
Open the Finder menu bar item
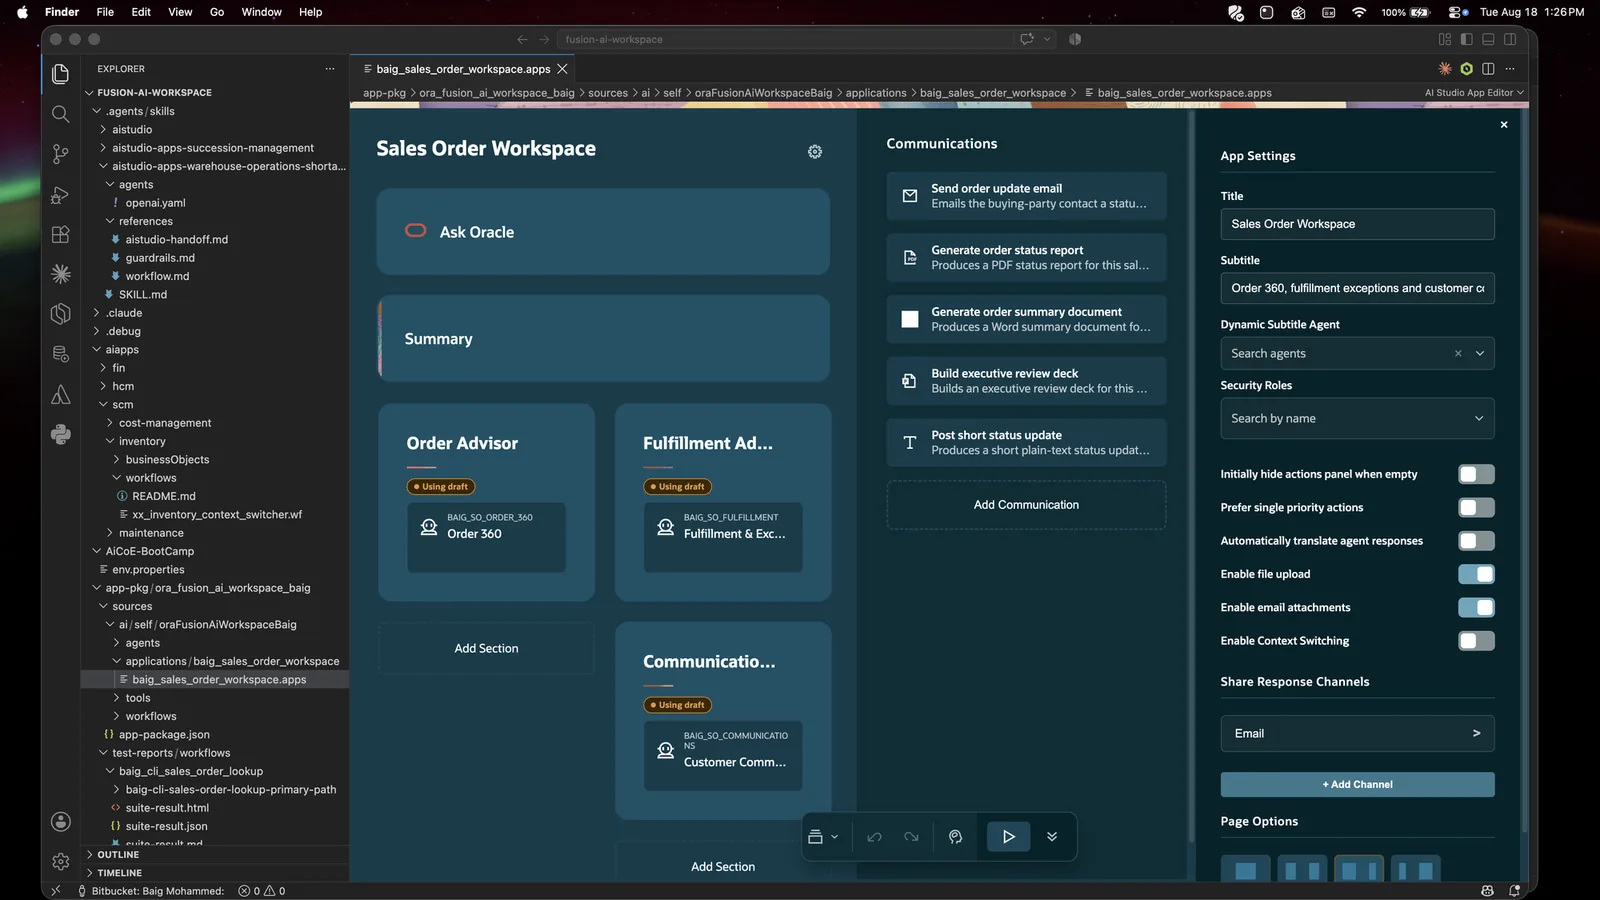(62, 12)
